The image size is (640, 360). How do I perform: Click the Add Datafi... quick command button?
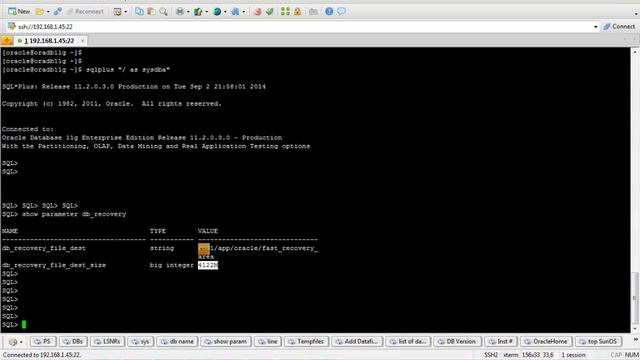[357, 341]
